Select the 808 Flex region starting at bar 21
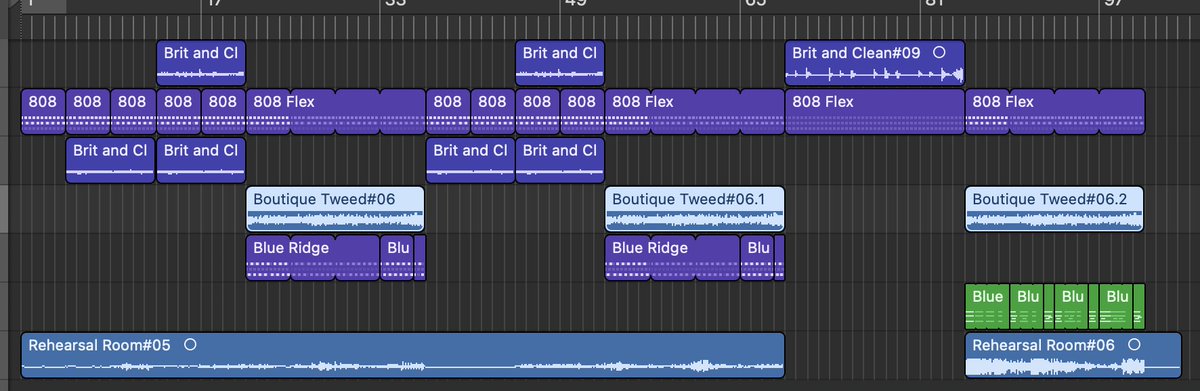Screen dimensions: 1200x391 pos(335,111)
